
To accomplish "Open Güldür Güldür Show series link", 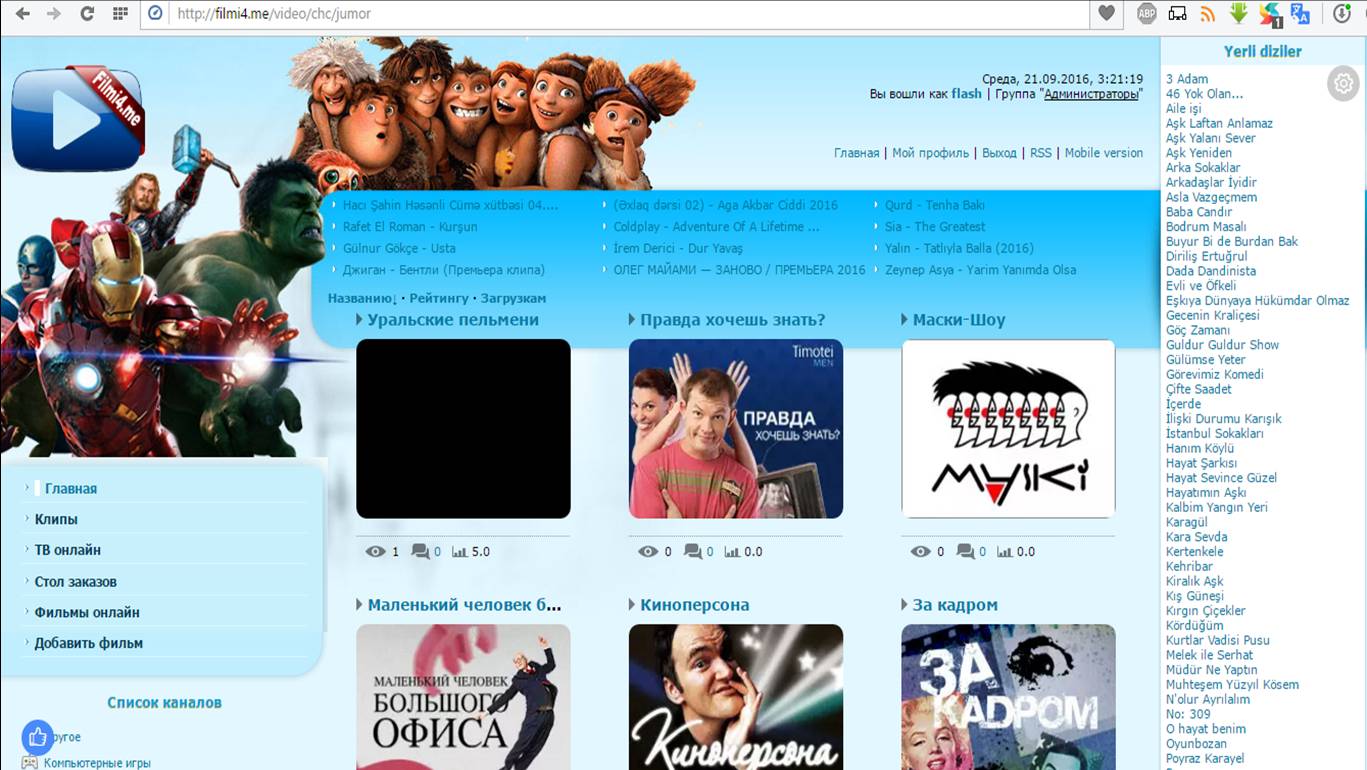I will click(x=1222, y=345).
